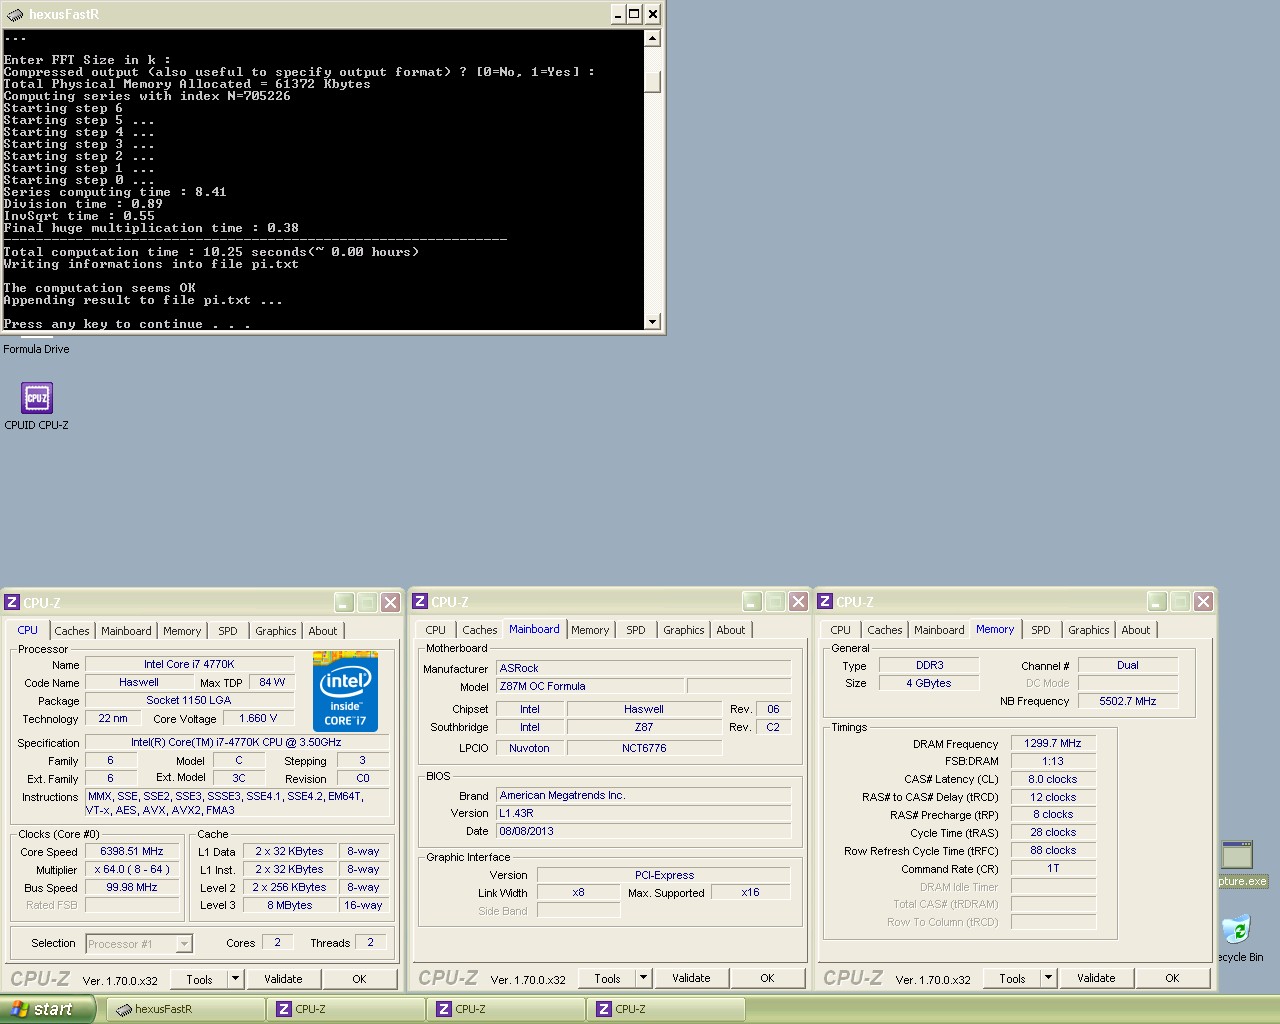Click the Level 3 cache 8 MBytes value
The image size is (1280, 1024).
pos(289,905)
